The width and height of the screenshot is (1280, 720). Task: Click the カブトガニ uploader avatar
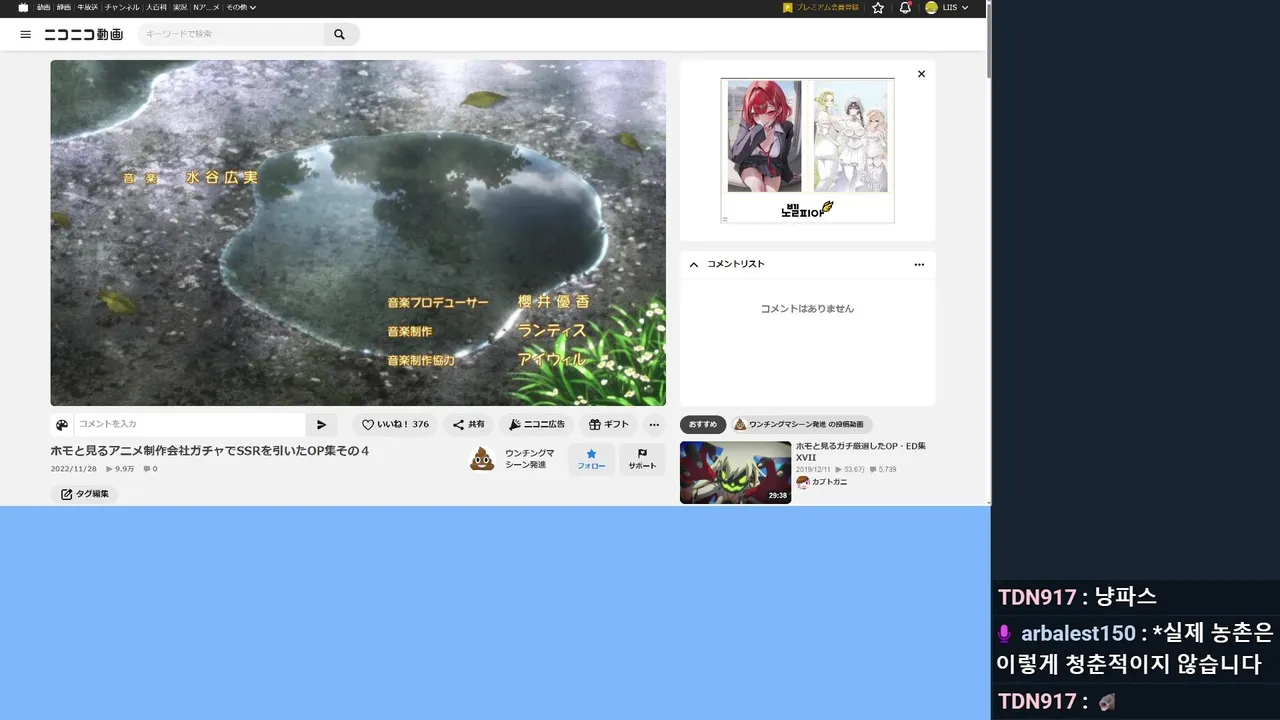(x=803, y=482)
